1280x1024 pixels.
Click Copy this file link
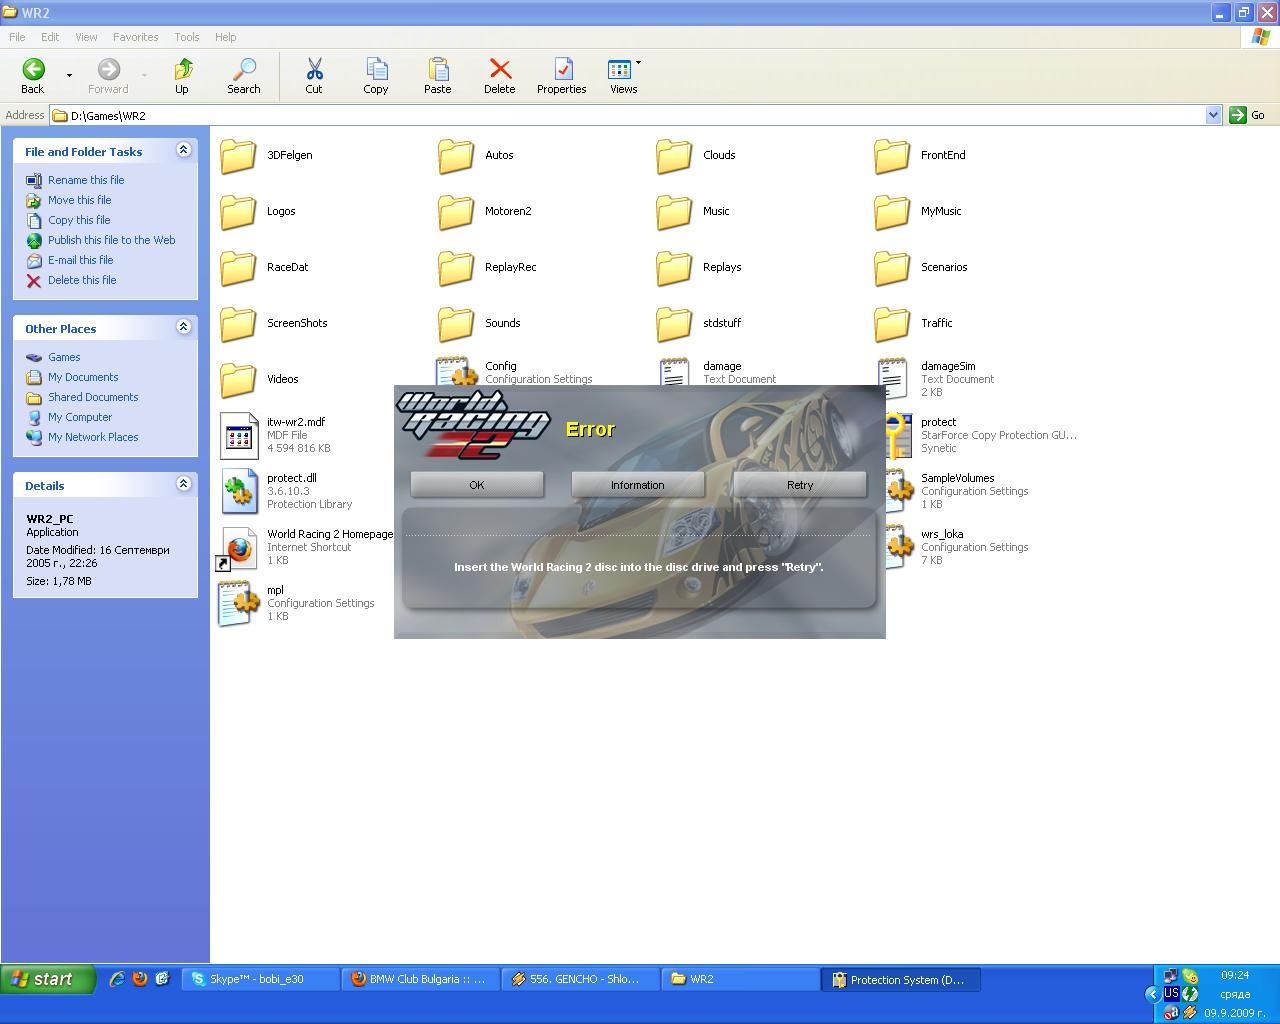79,220
